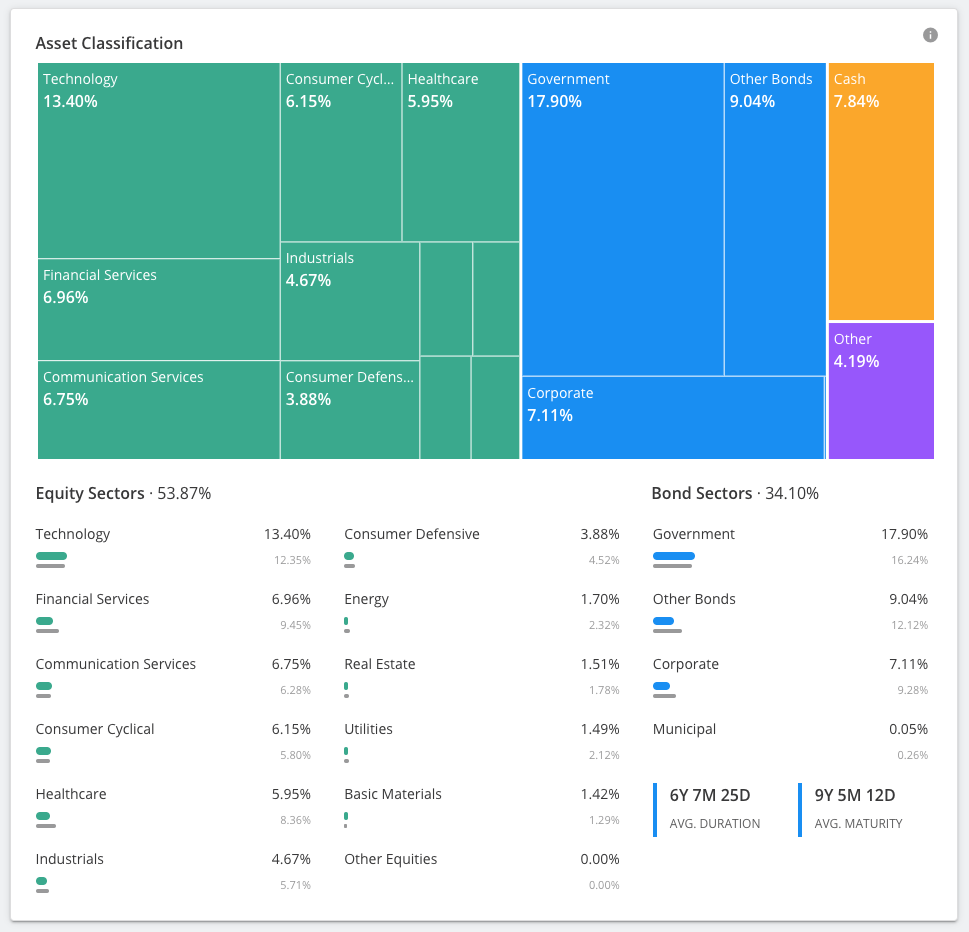Select the Financial Services 6.96% treemap tile
969x932 pixels.
[x=159, y=310]
